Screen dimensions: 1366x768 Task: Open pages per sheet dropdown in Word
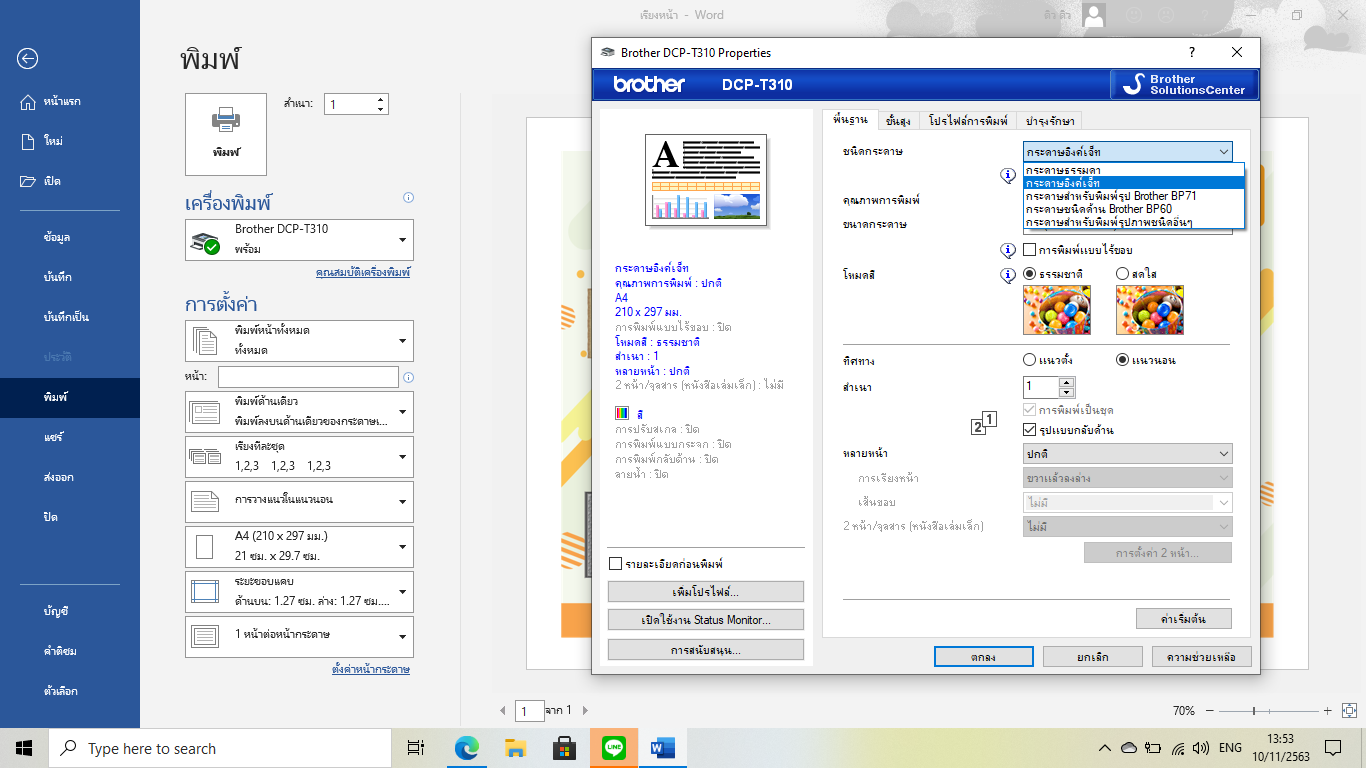[299, 636]
